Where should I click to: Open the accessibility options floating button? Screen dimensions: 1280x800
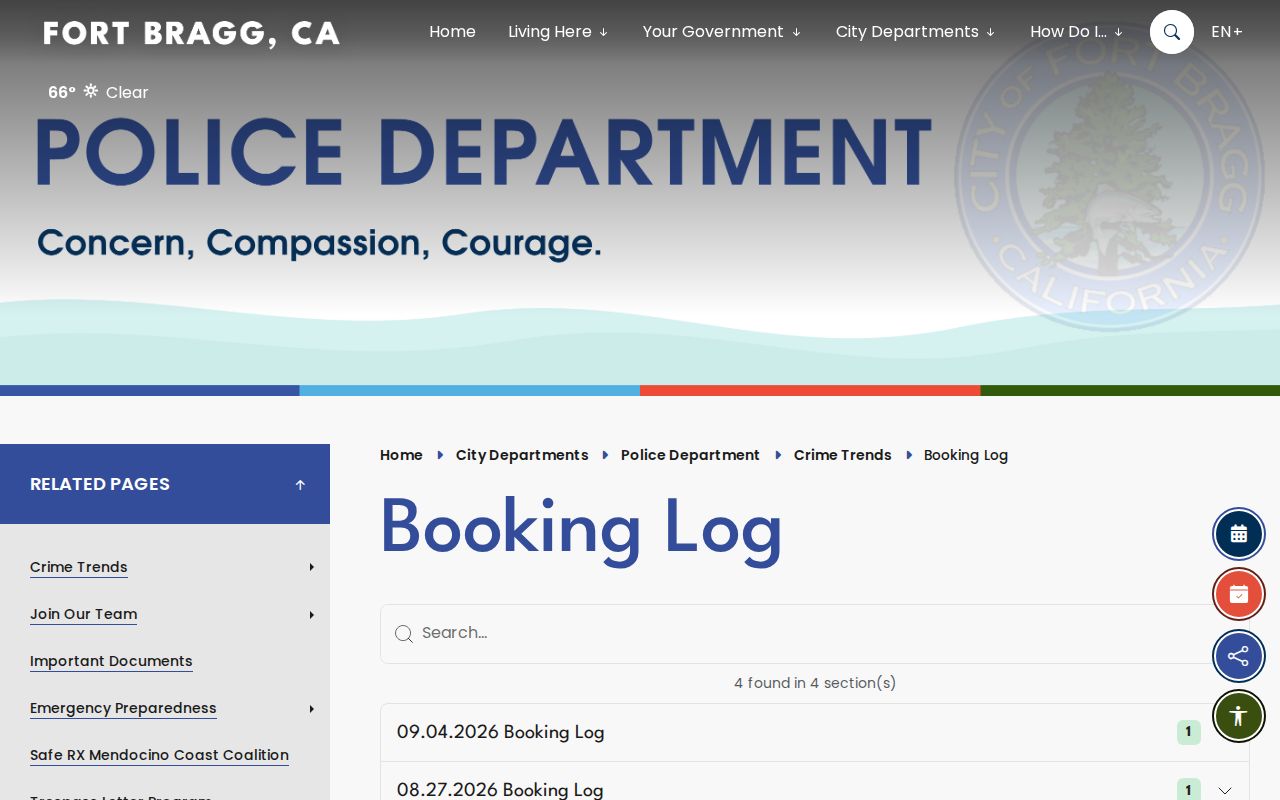1239,716
